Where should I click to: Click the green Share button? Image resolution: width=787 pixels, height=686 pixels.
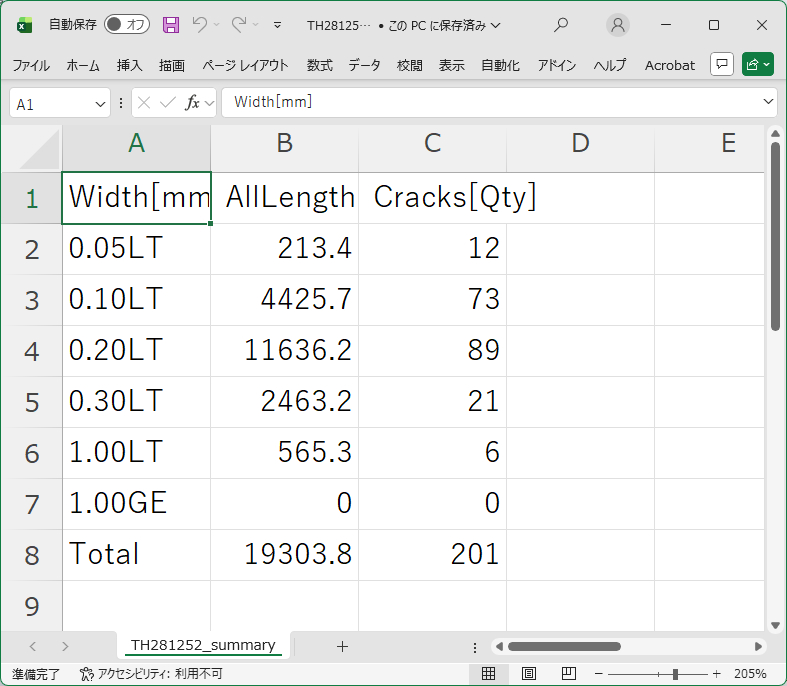[x=757, y=64]
